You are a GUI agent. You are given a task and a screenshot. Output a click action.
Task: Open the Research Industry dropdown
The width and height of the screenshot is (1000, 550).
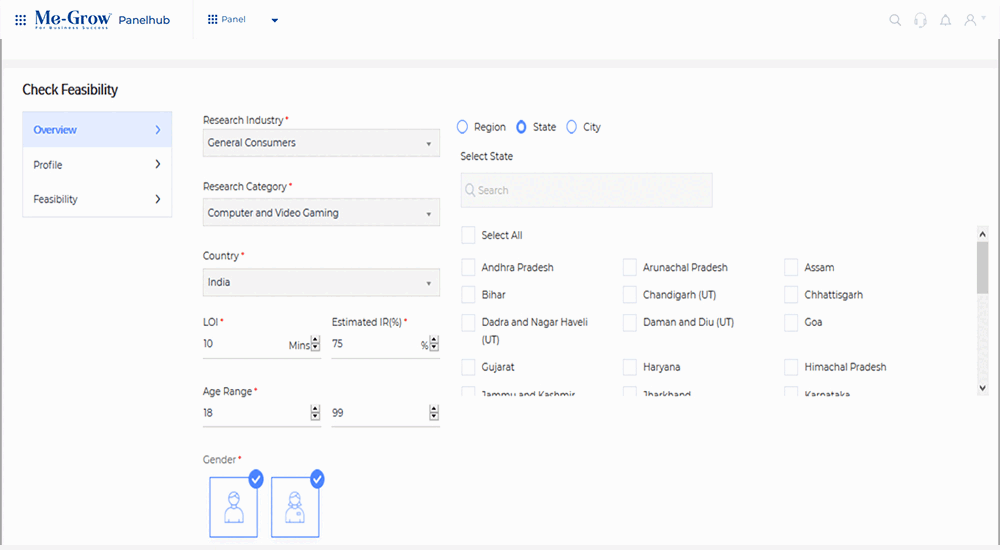click(321, 143)
